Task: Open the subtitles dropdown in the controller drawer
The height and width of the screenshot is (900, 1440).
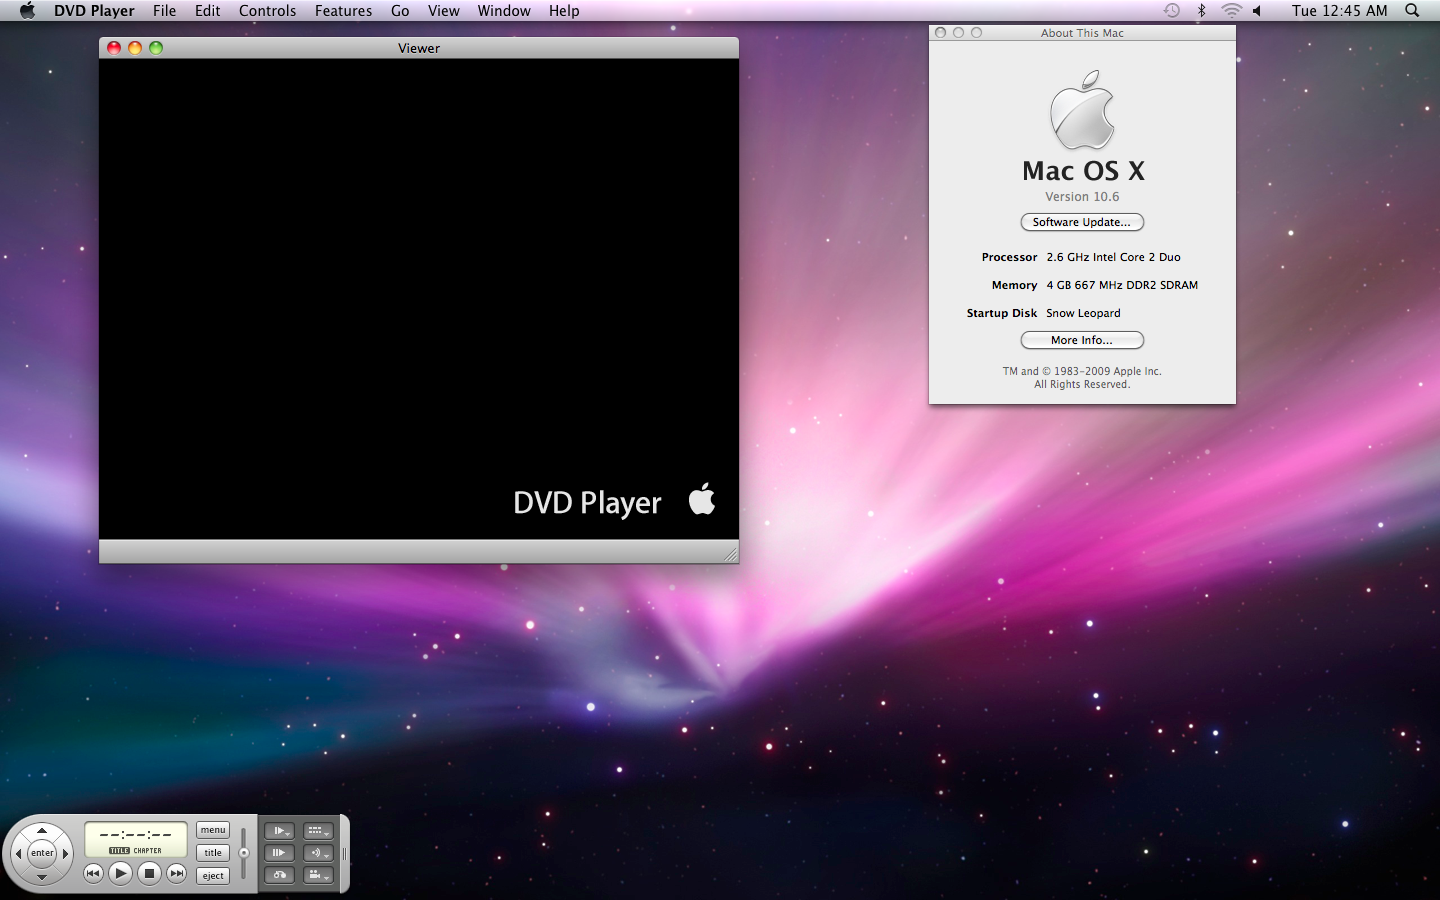Action: click(318, 831)
